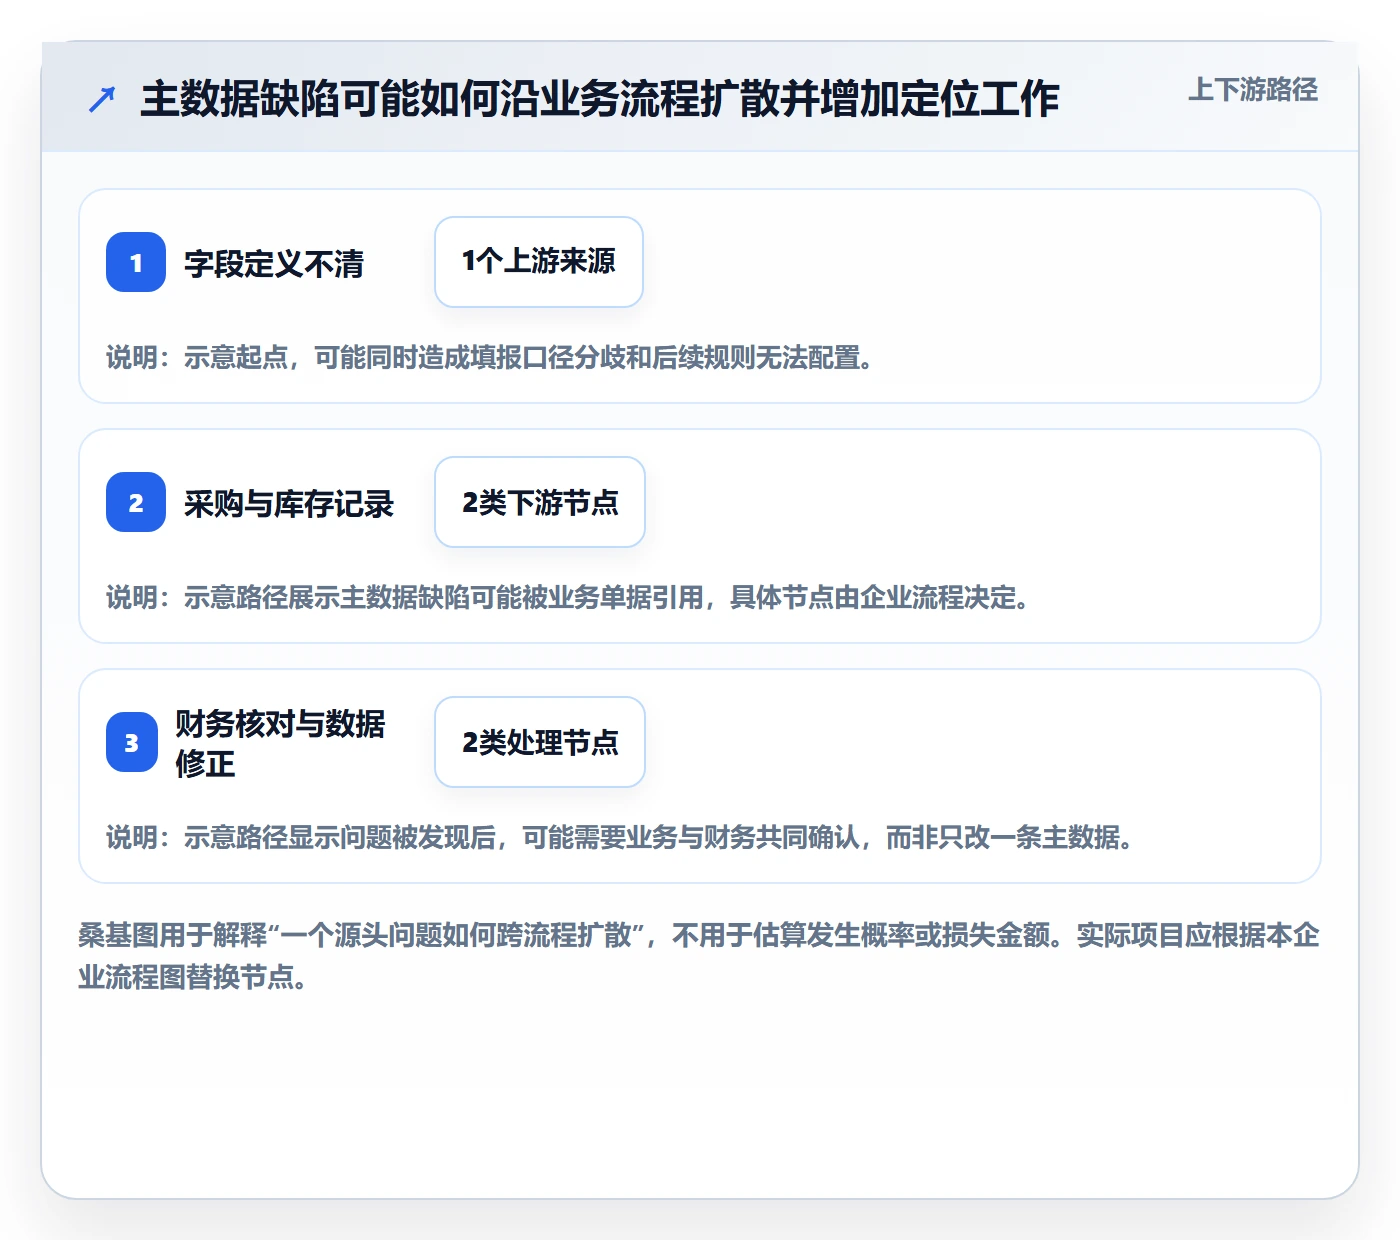Select the 2类下游节点 chip
The height and width of the screenshot is (1240, 1400).
coord(540,502)
